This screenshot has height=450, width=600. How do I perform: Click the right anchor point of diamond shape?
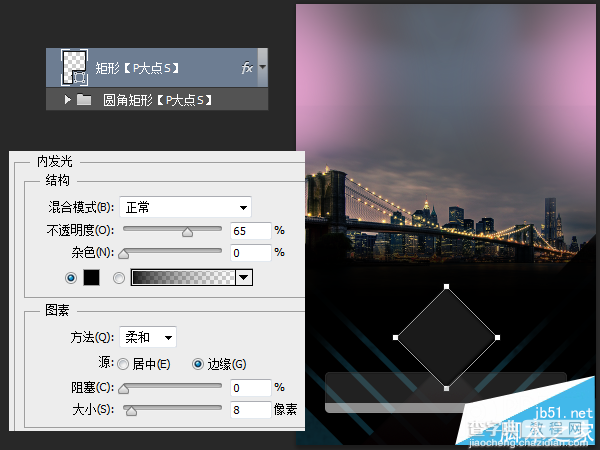coord(497,338)
